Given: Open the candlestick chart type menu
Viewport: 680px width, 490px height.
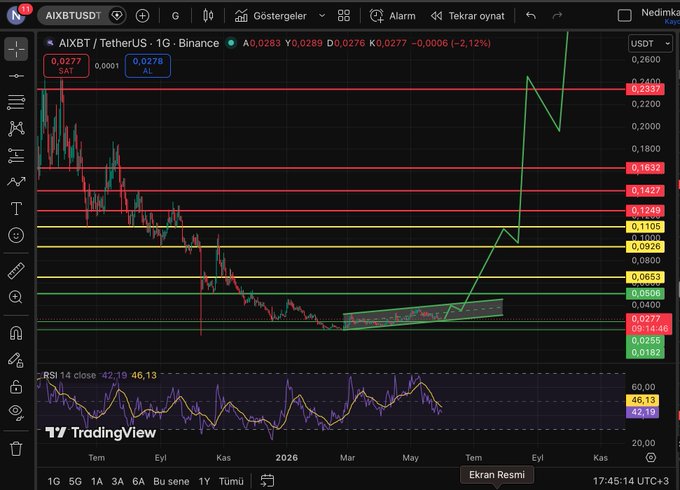Looking at the screenshot, I should point(208,16).
